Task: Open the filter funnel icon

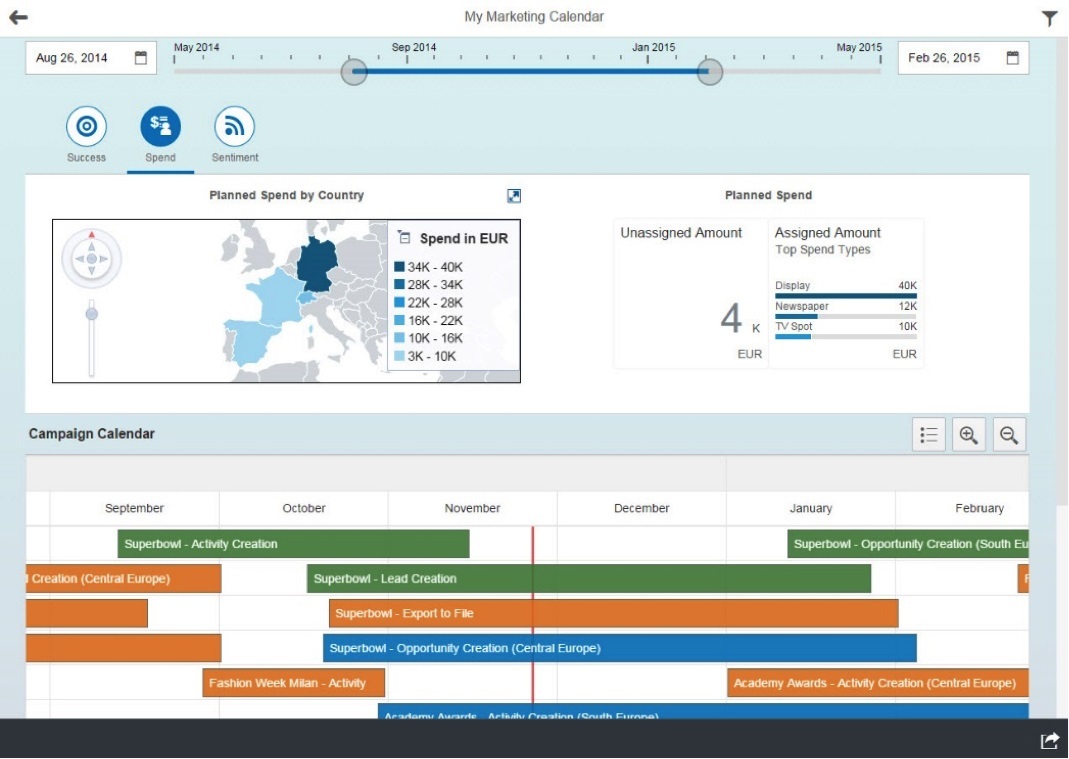Action: tap(1049, 18)
